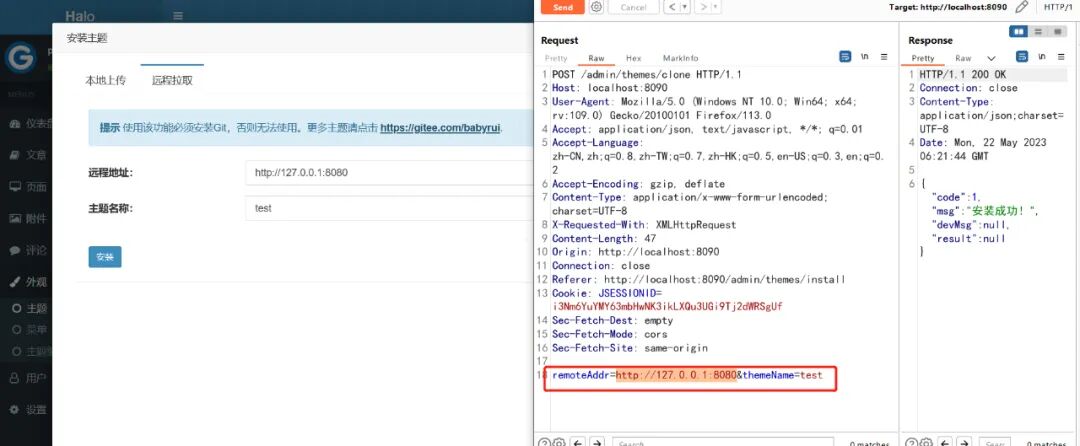Jump to next match in Response search
This screenshot has width=1080, height=446.
[x=964, y=443]
